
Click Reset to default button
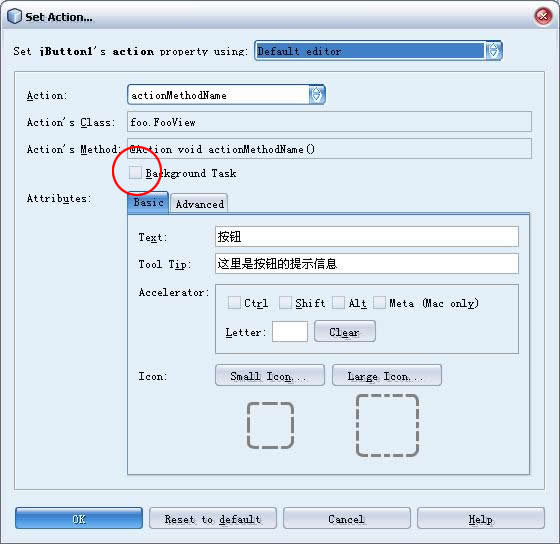point(213,518)
